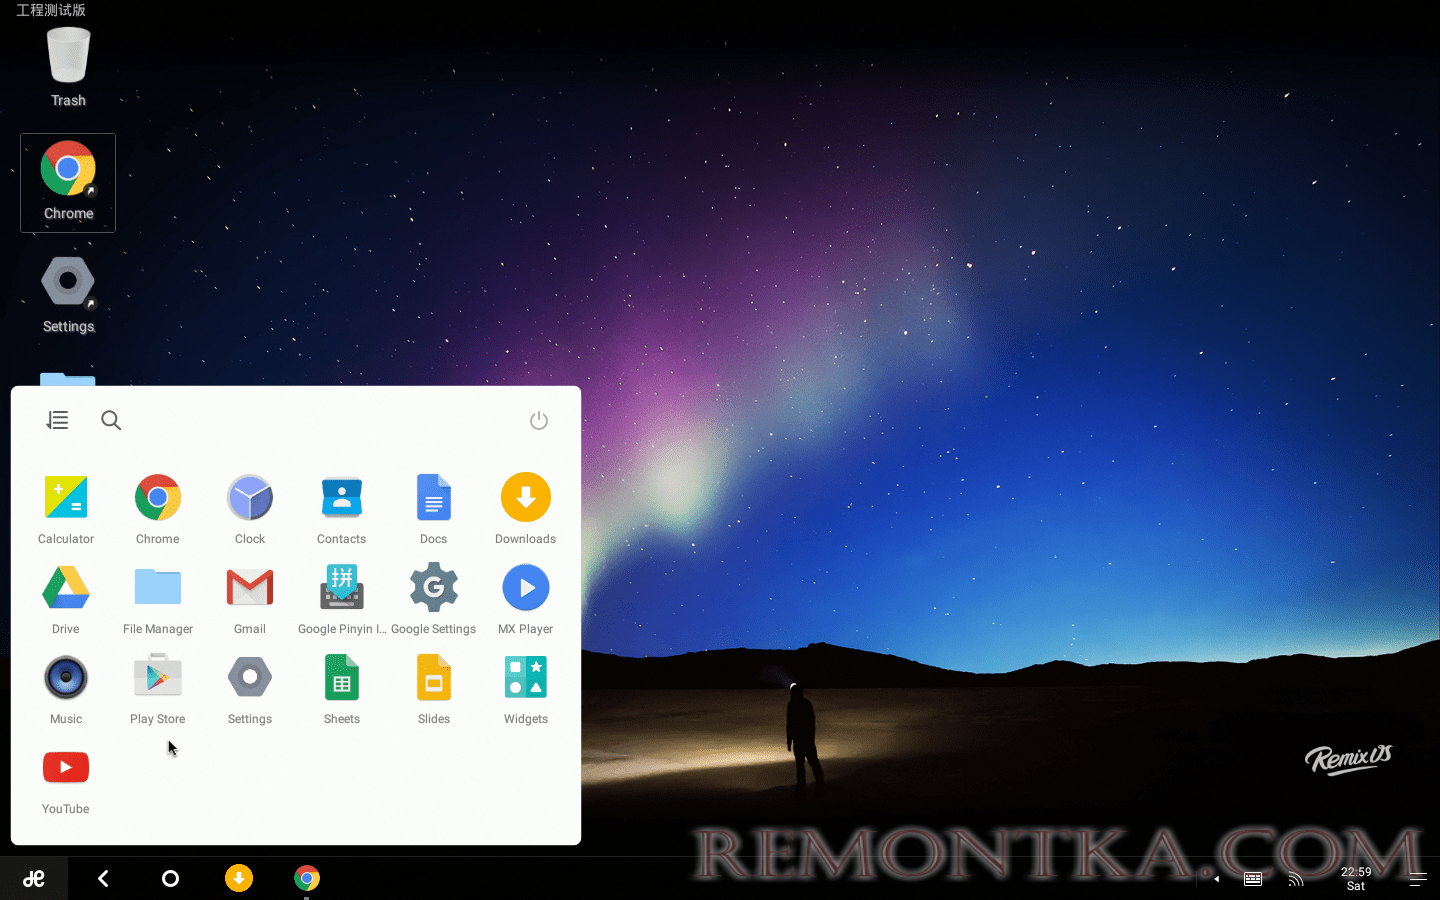
Task: Click the power button in launcher
Action: pyautogui.click(x=539, y=421)
